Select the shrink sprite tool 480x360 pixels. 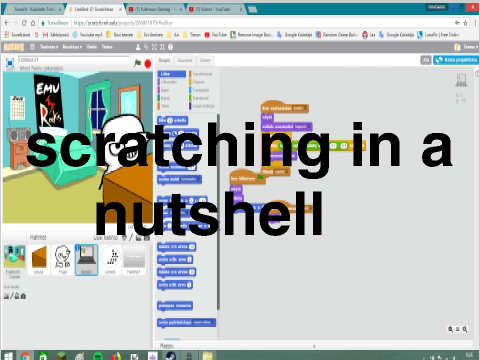(162, 47)
